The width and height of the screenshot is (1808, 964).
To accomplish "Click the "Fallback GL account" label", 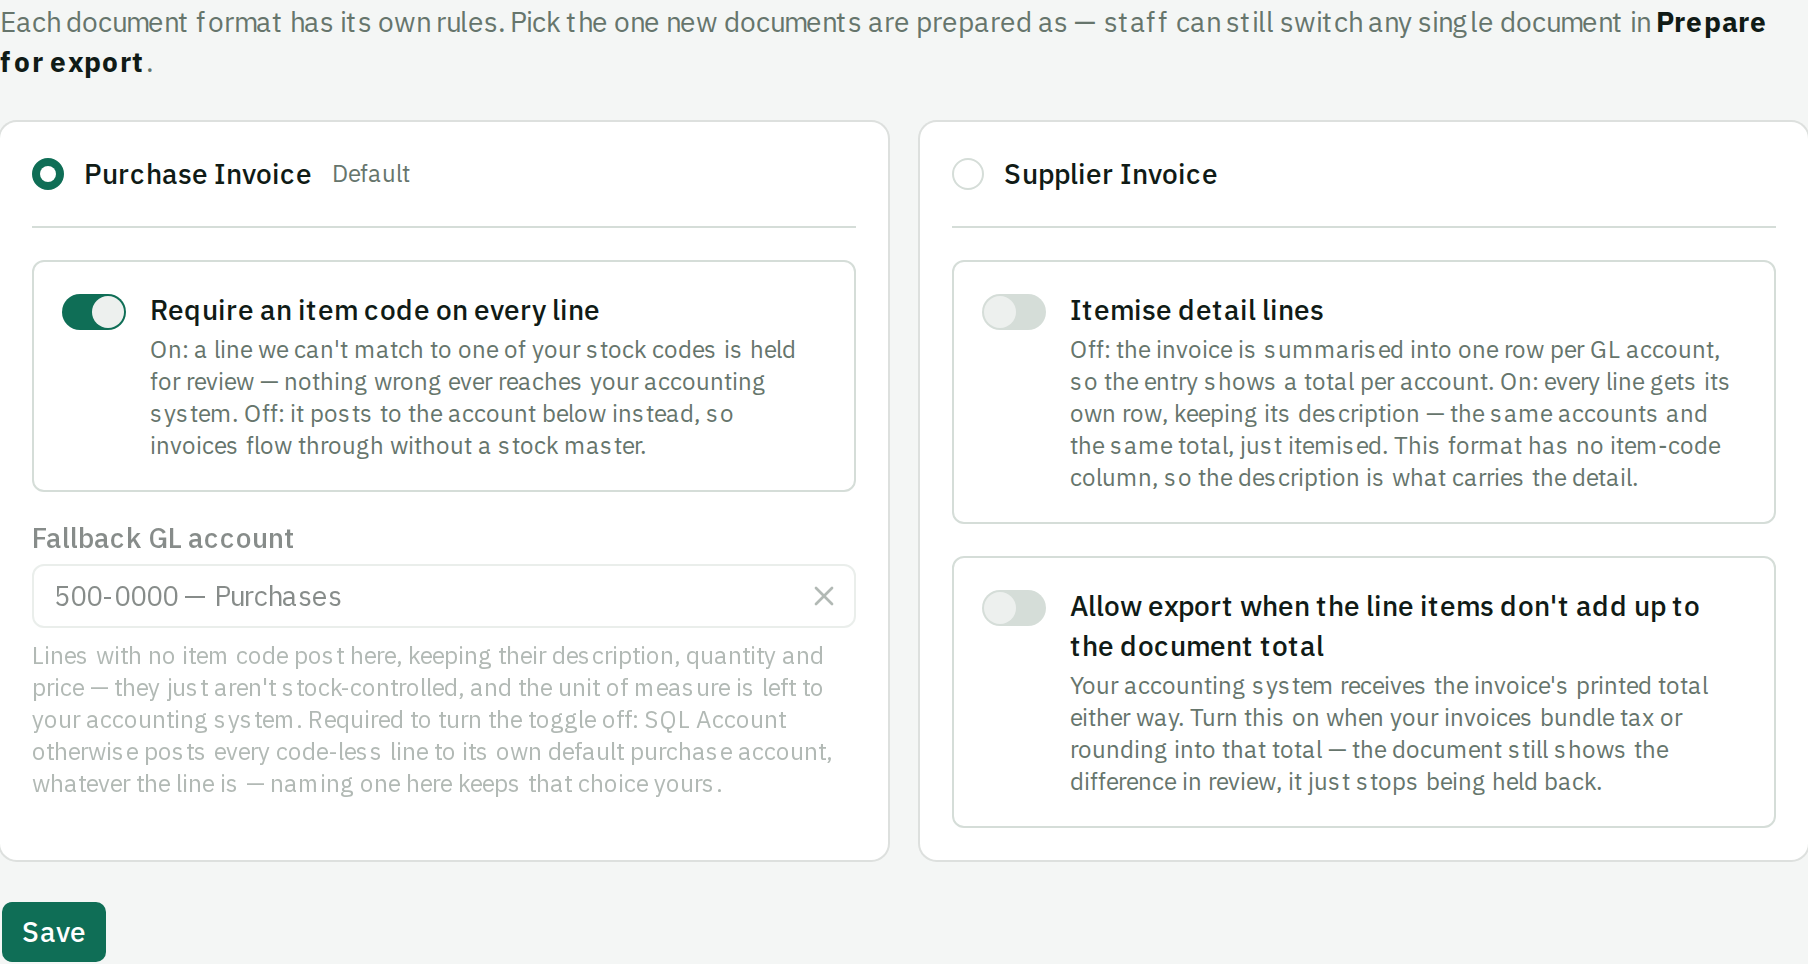I will 163,538.
